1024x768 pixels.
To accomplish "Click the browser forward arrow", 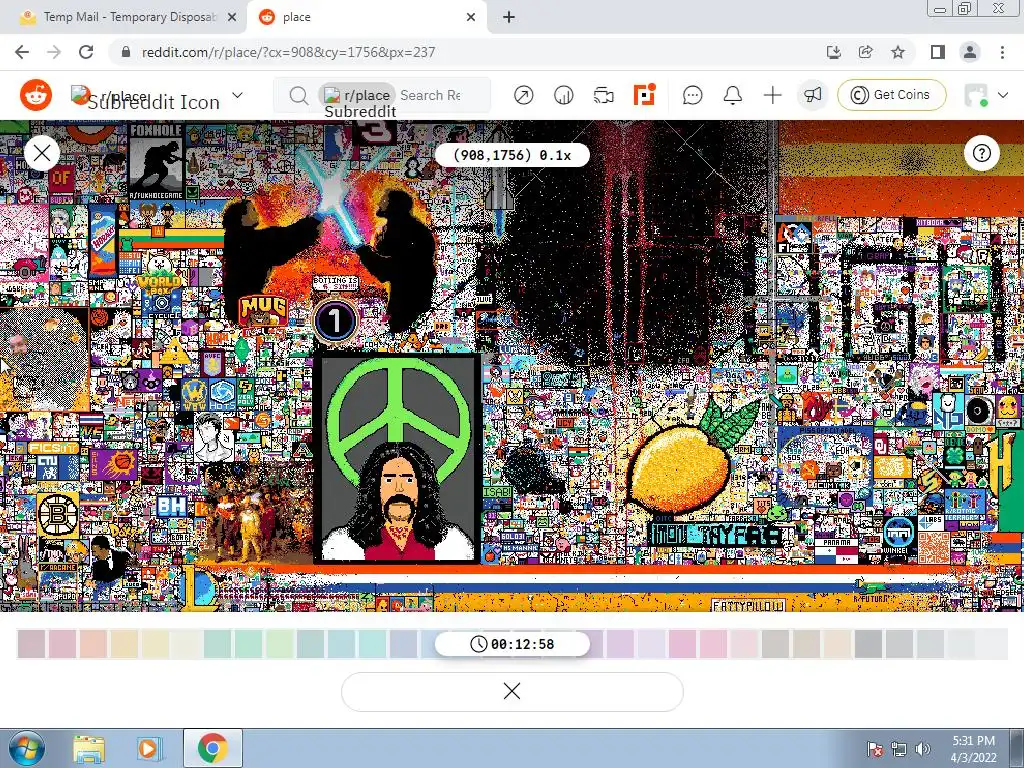I will (x=54, y=52).
